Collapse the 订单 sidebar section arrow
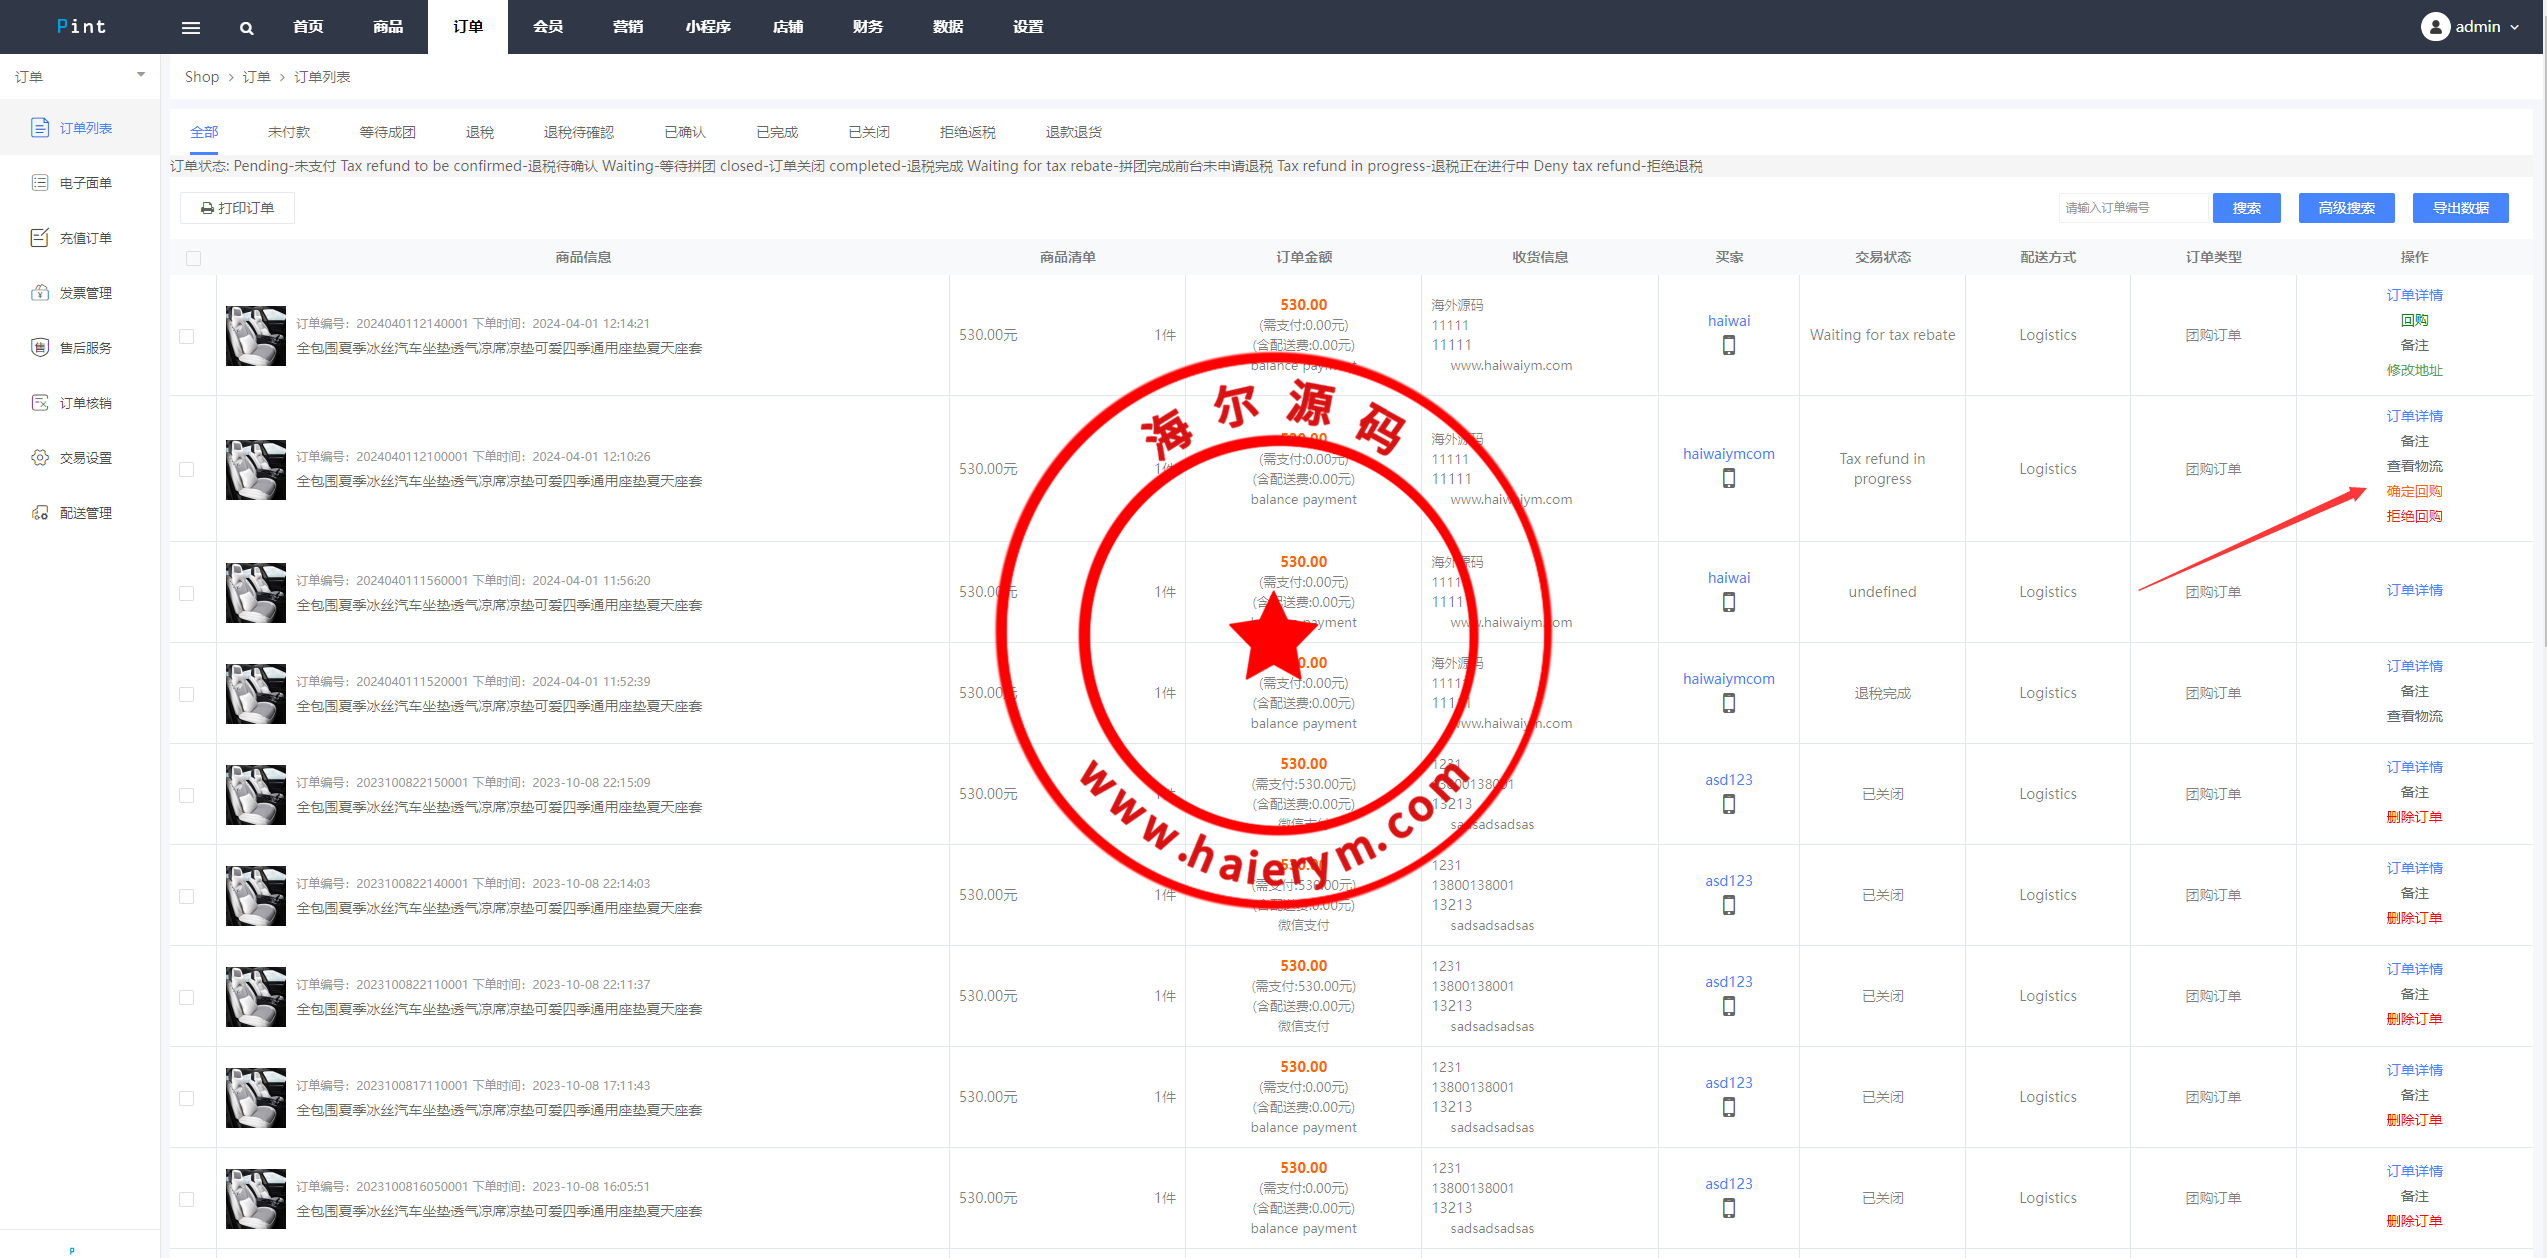Image resolution: width=2547 pixels, height=1258 pixels. tap(141, 75)
